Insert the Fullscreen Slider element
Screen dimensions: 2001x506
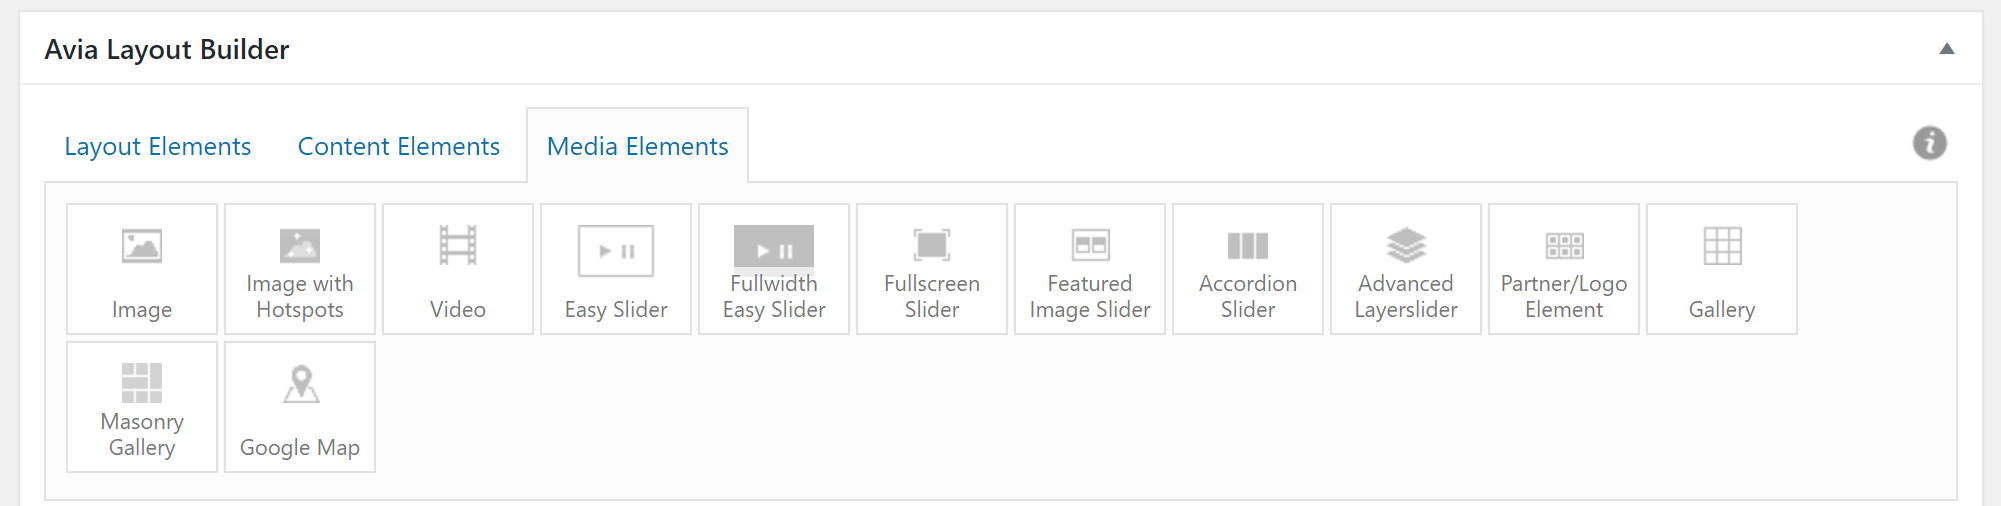tap(932, 269)
